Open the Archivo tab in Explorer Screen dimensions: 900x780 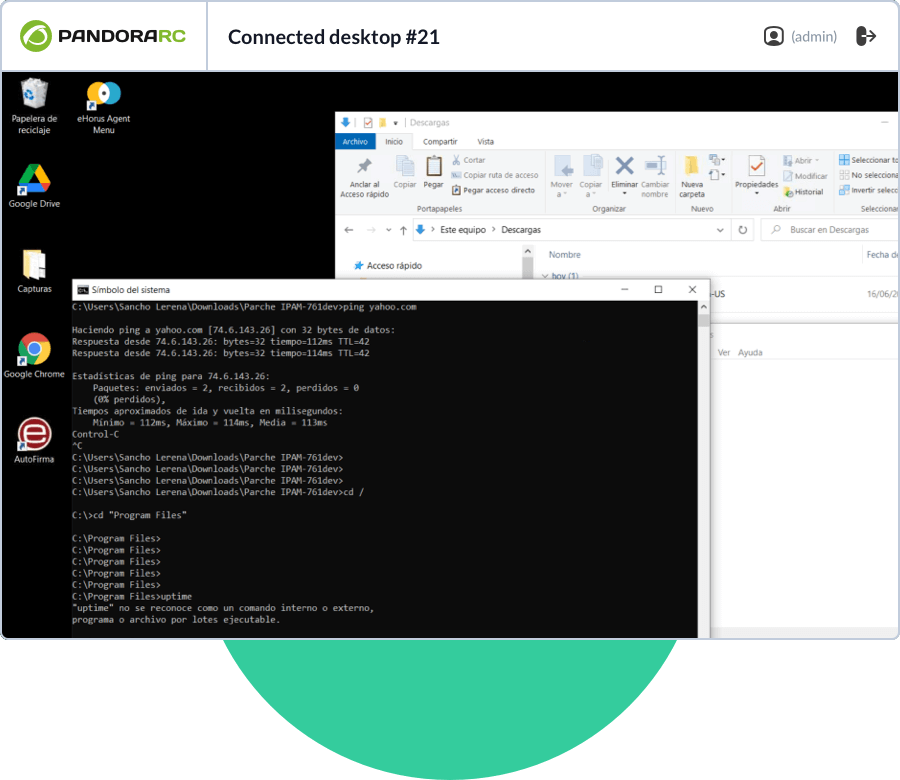point(355,141)
